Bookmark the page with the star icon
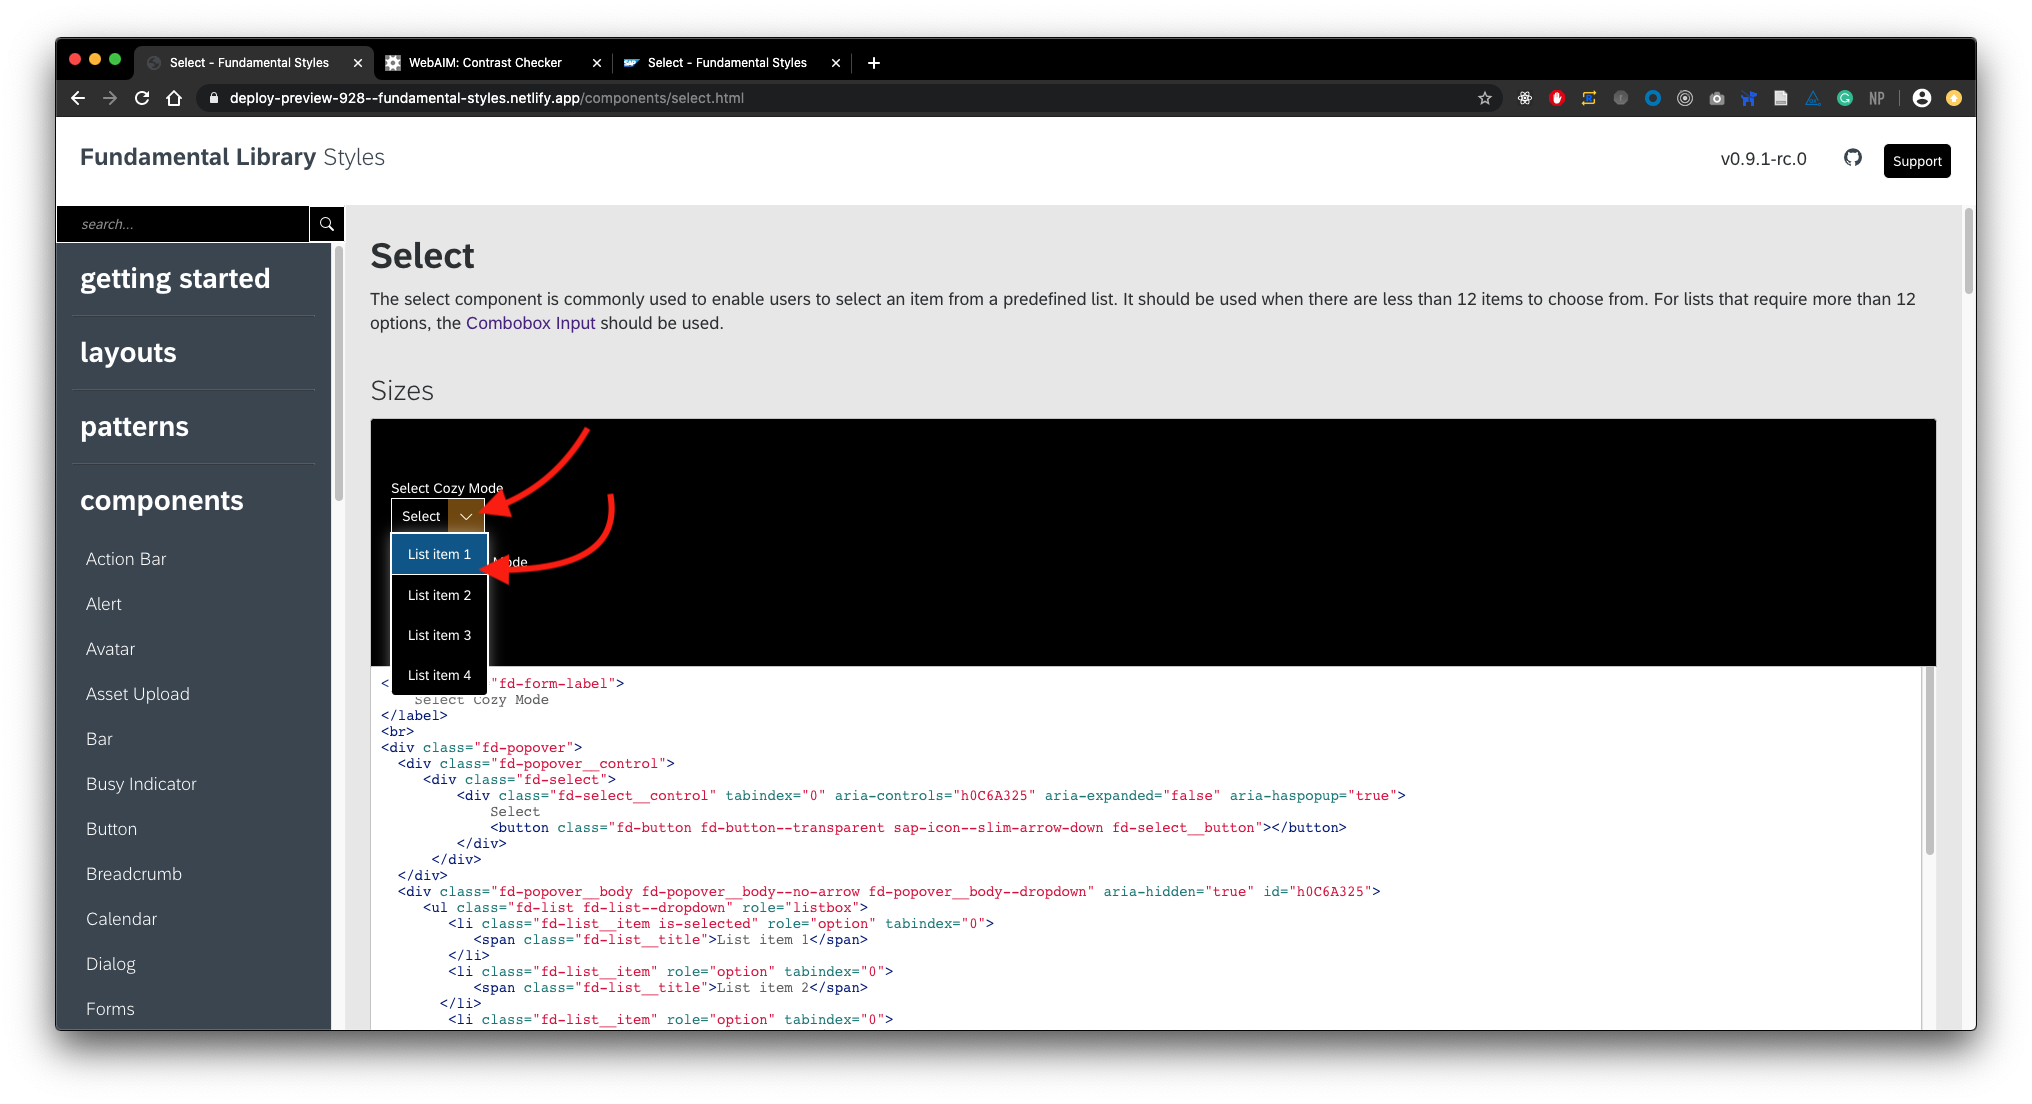This screenshot has width=2032, height=1104. [1485, 98]
